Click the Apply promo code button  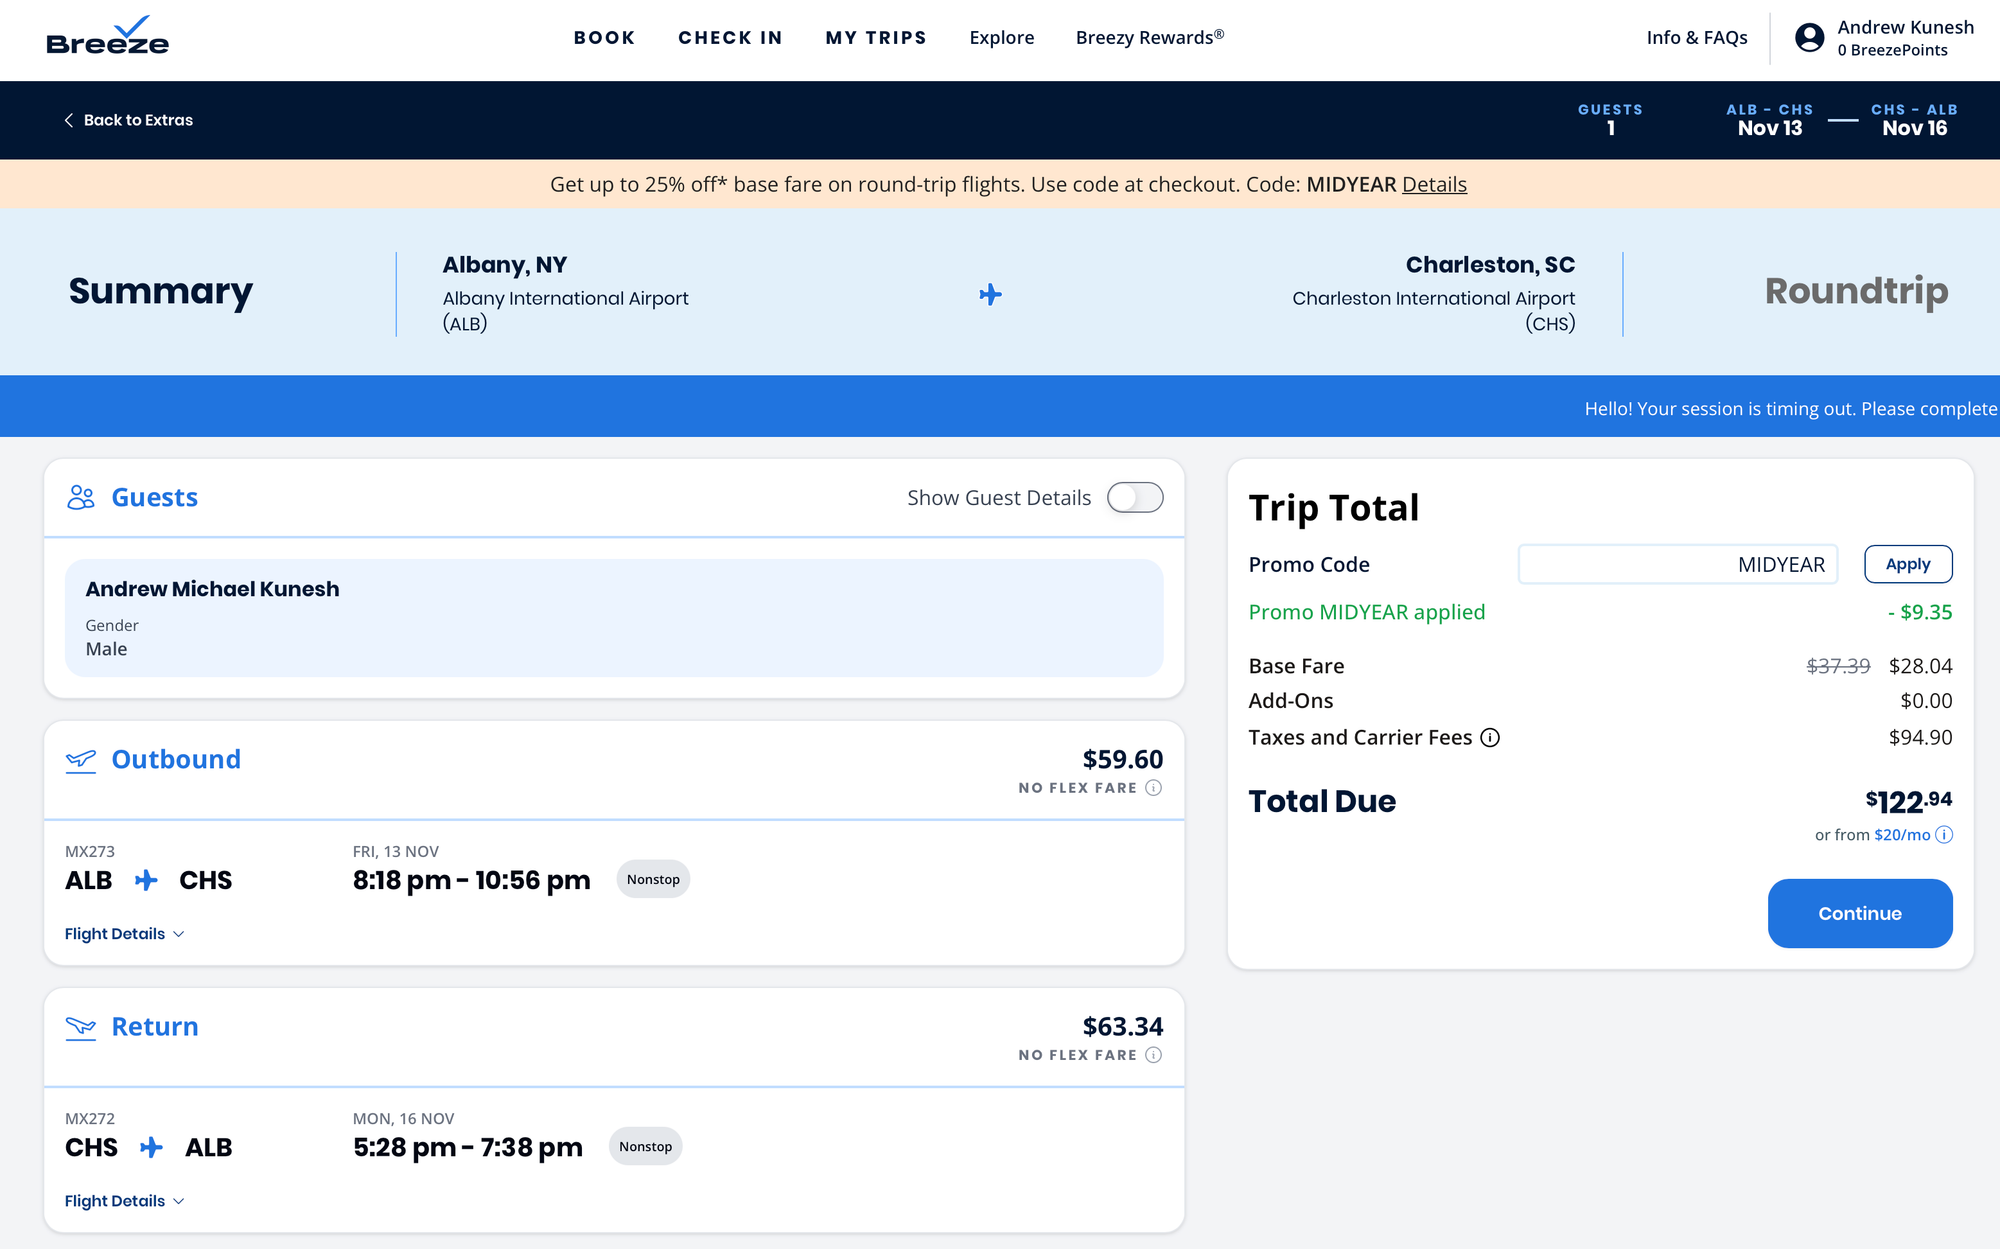(1908, 564)
